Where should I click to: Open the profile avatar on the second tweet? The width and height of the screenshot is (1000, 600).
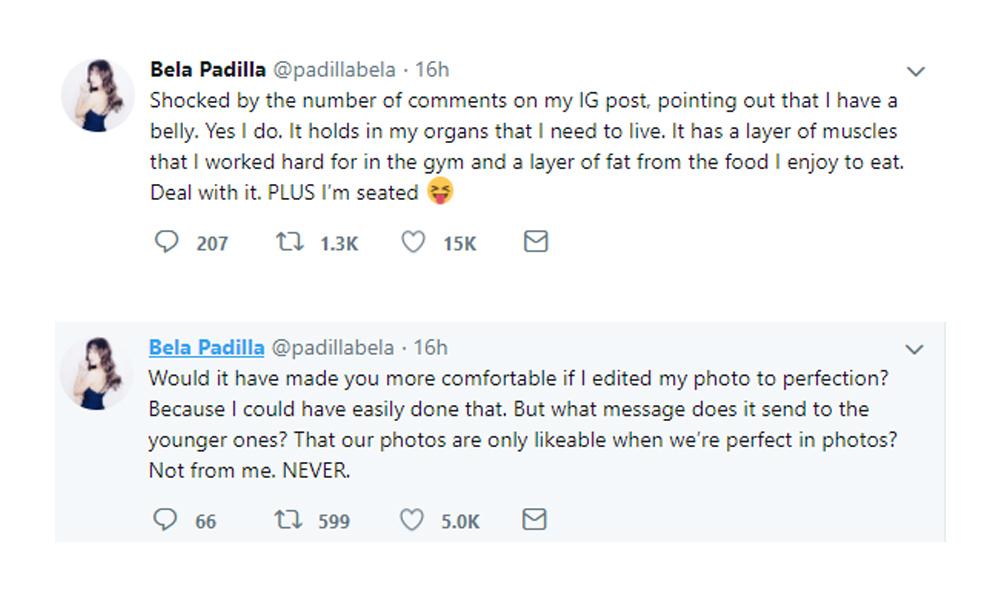point(98,374)
